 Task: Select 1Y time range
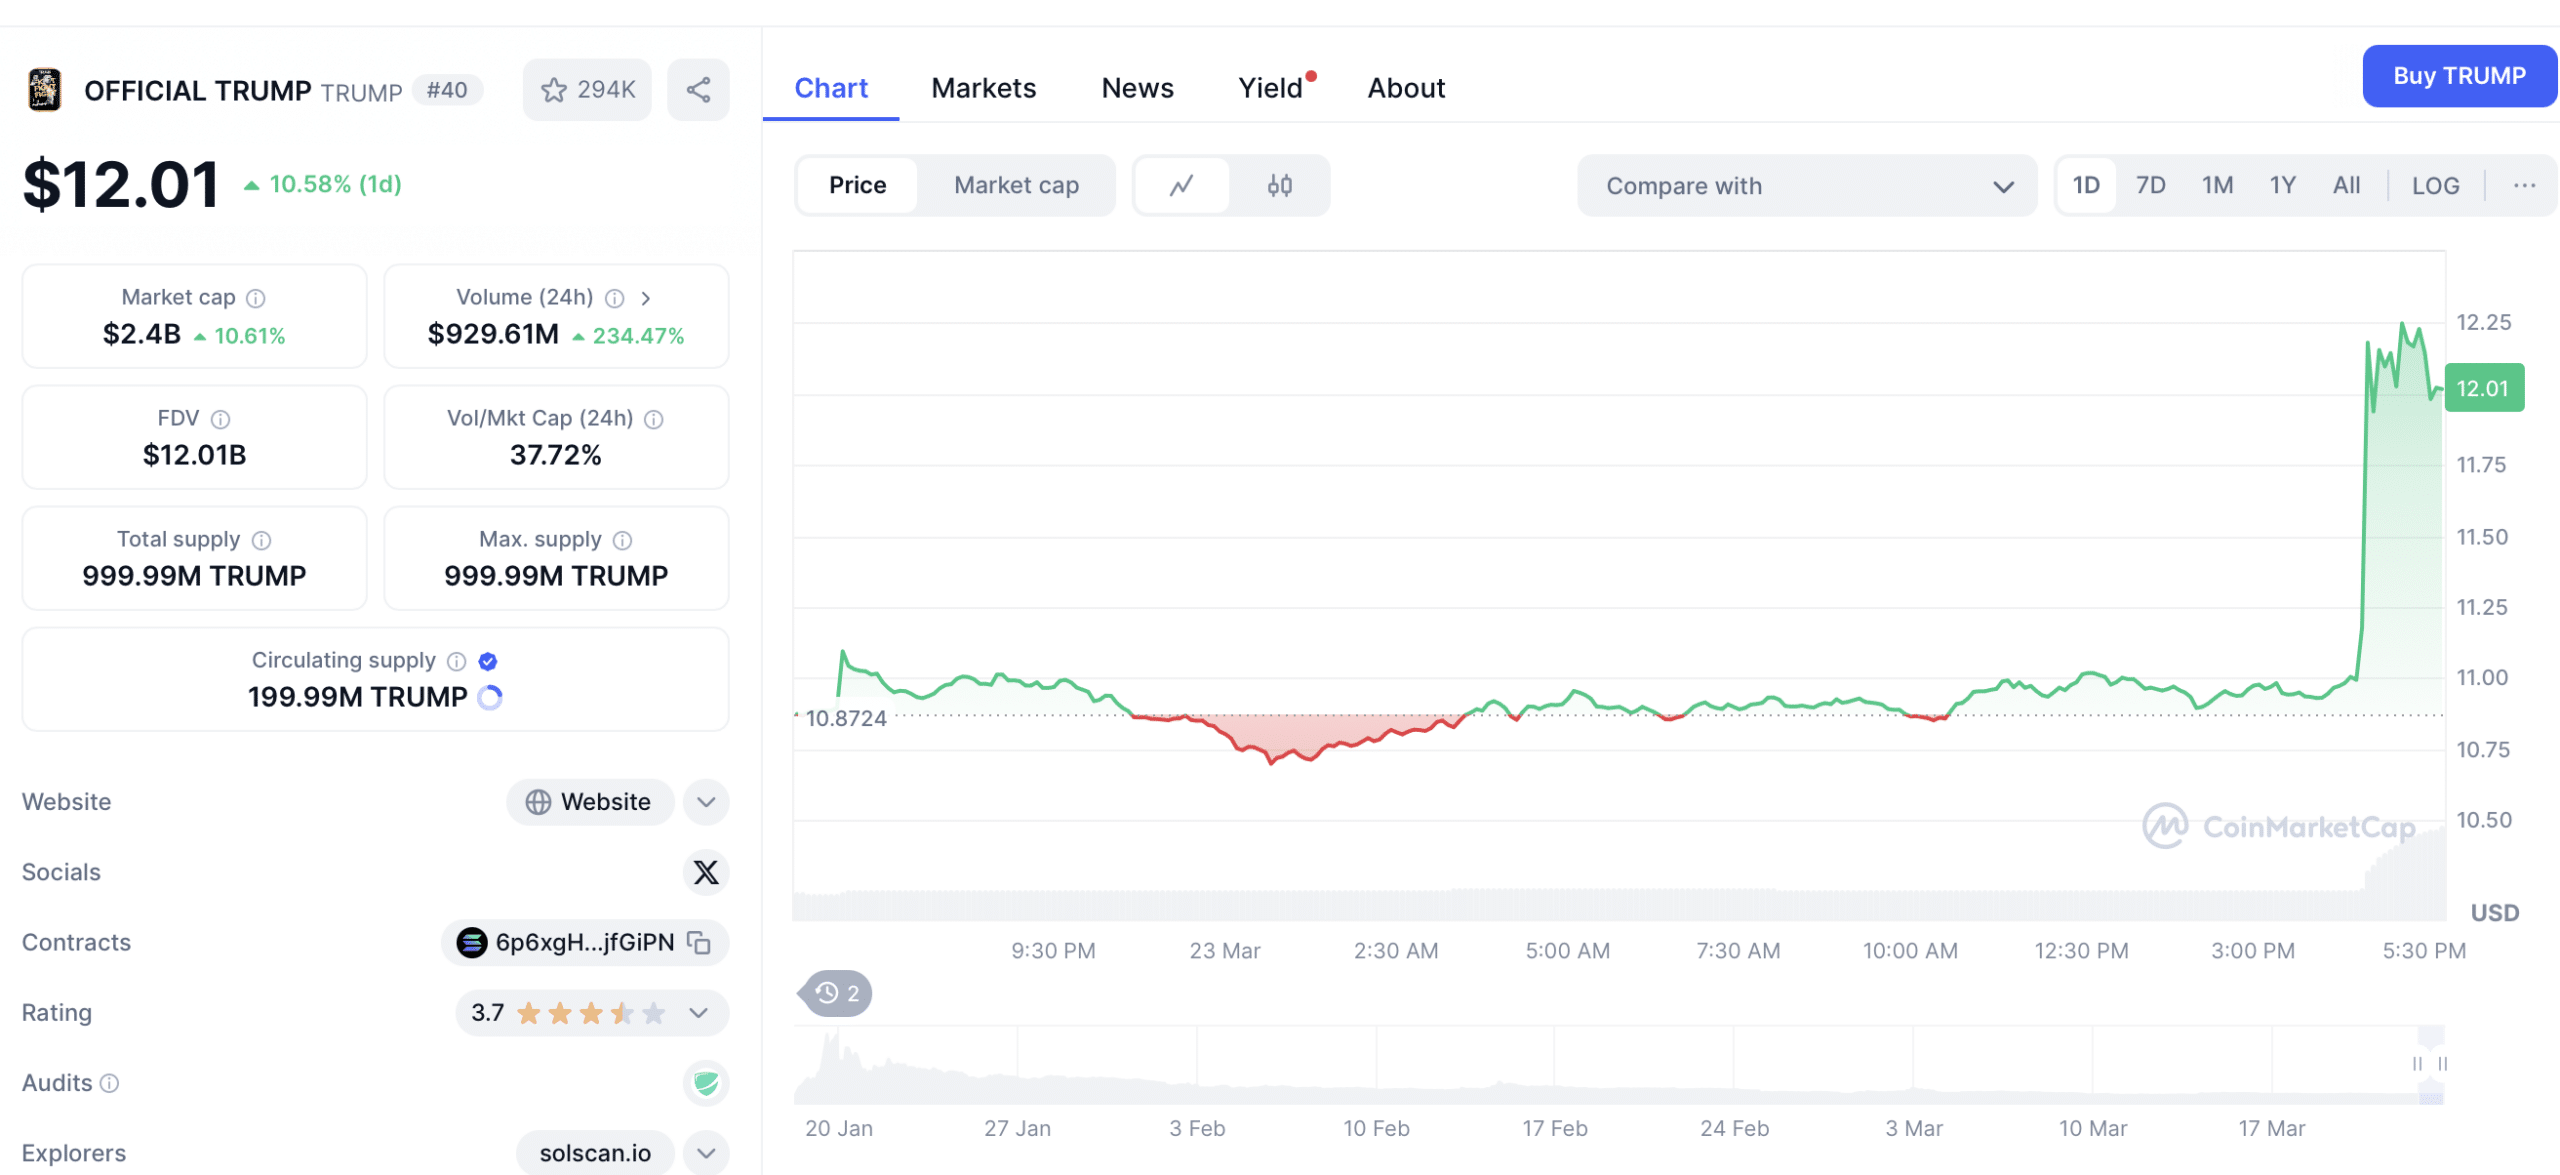2282,185
